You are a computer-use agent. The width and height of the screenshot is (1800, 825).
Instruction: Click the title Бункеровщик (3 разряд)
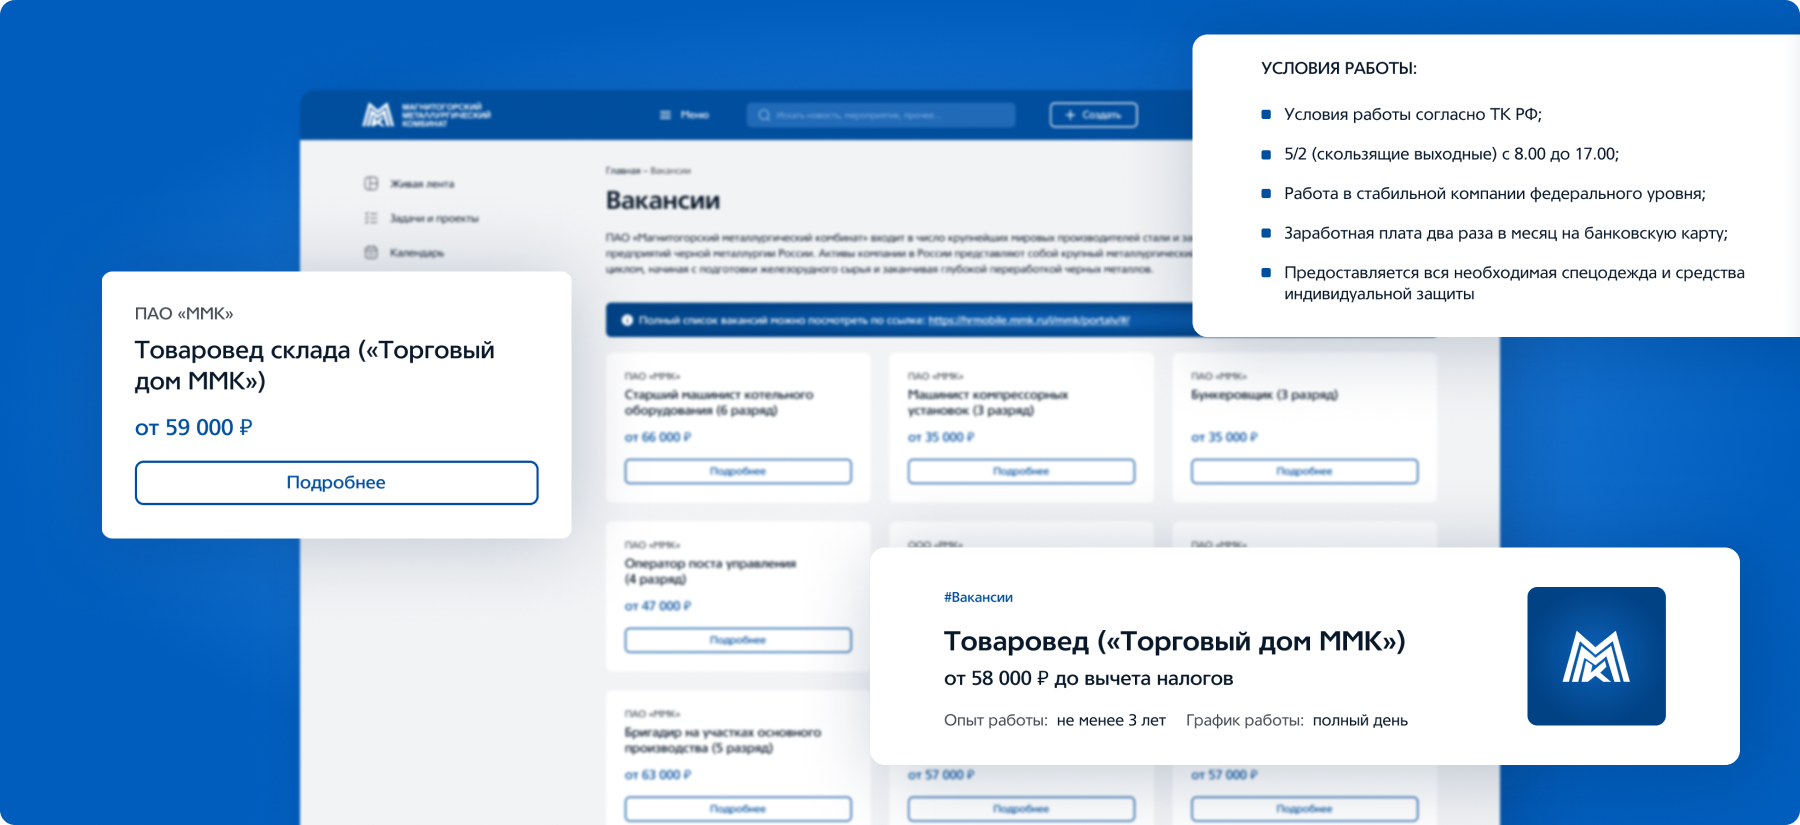(x=1264, y=395)
